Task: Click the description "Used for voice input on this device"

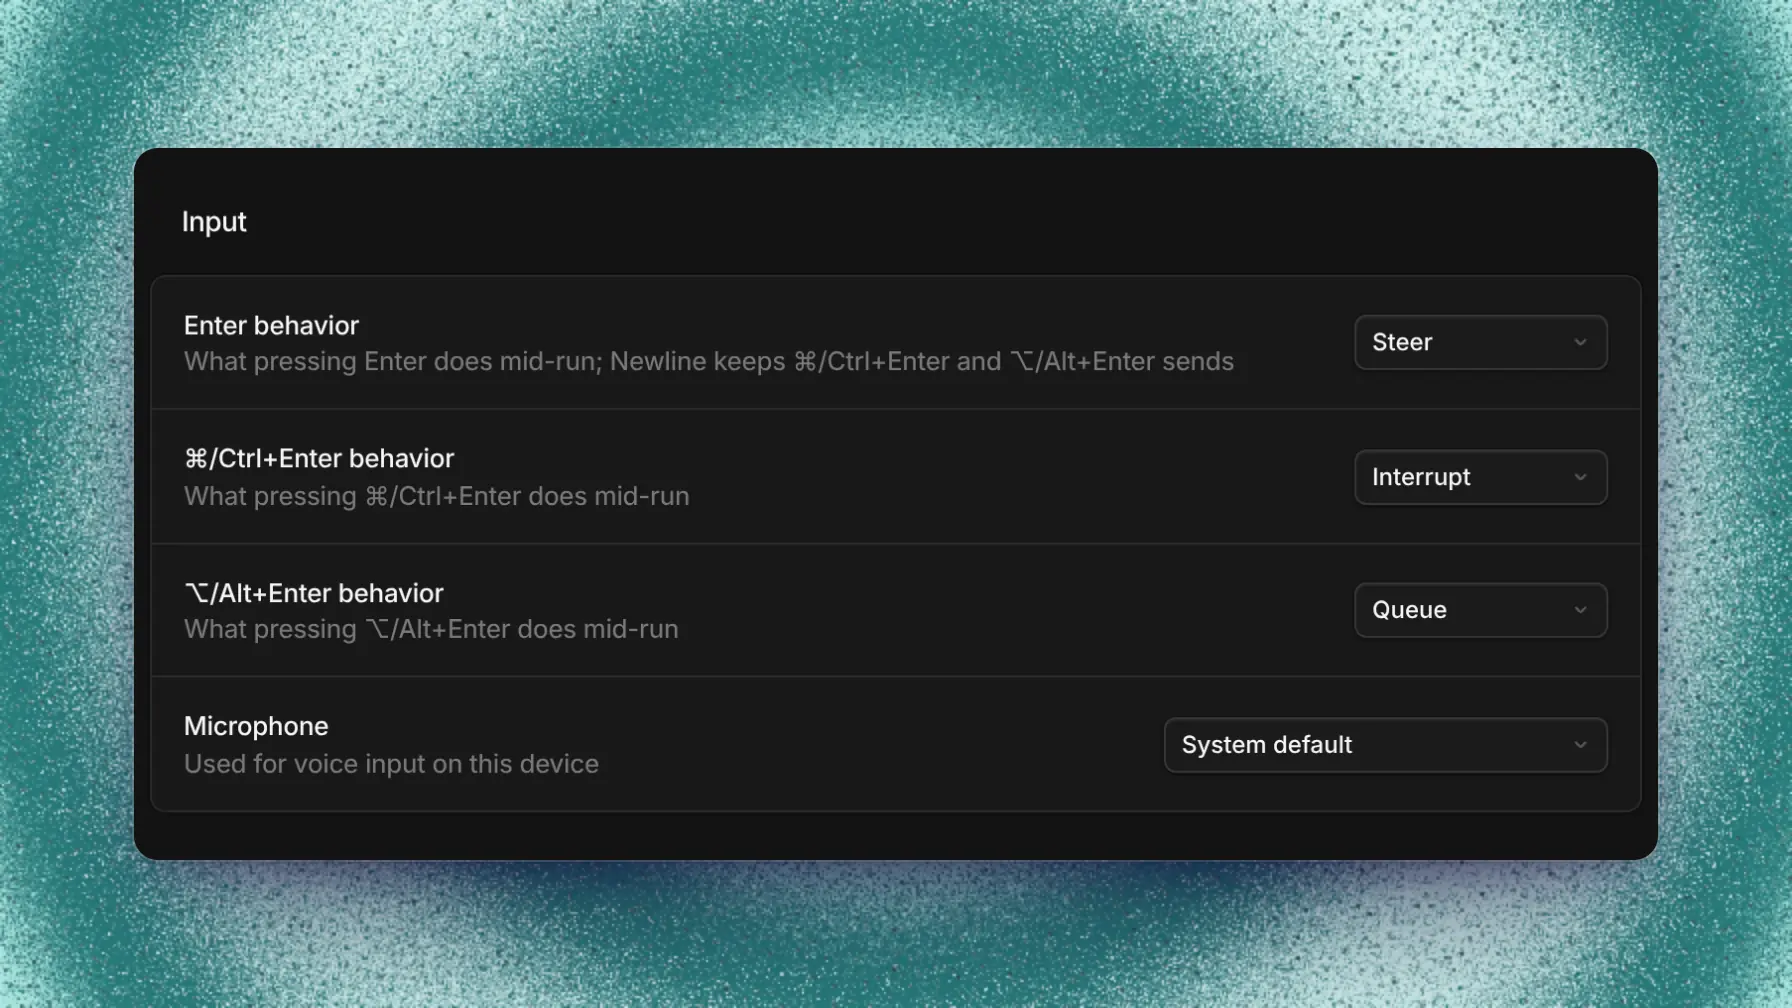Action: pyautogui.click(x=391, y=764)
